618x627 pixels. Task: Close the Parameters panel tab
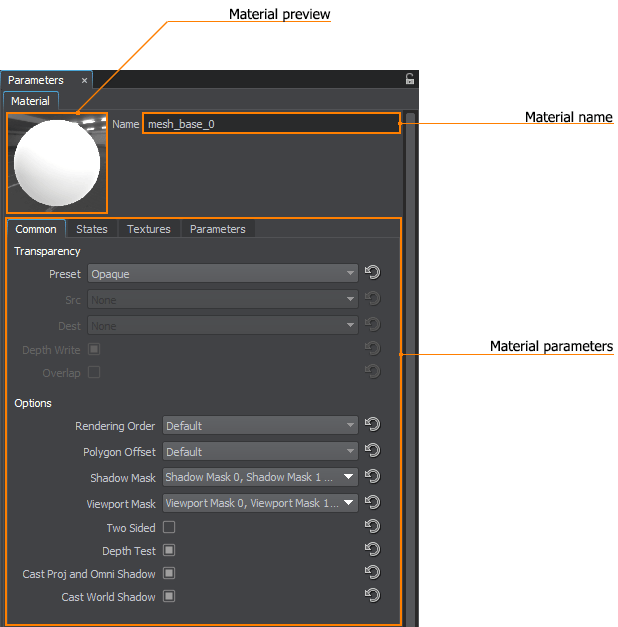(84, 80)
